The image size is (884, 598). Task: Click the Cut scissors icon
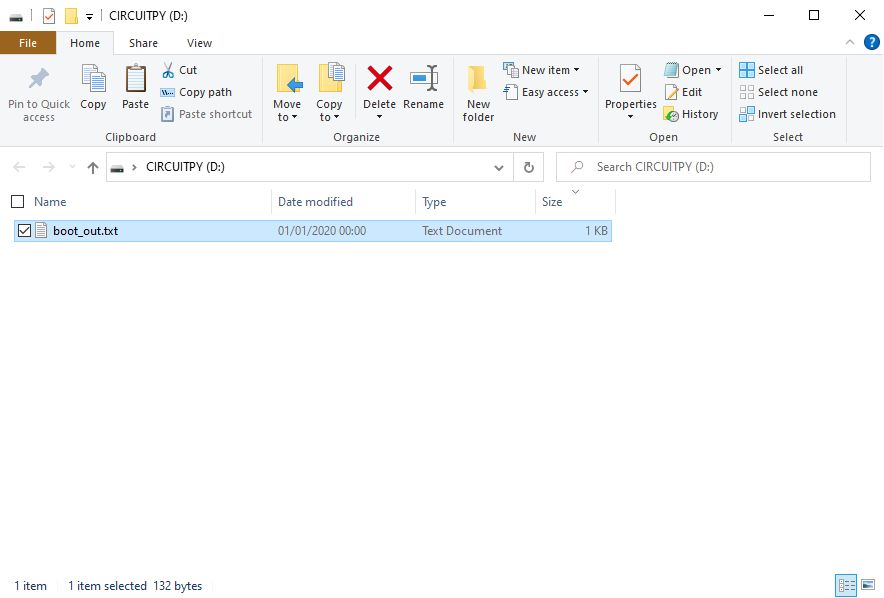168,70
